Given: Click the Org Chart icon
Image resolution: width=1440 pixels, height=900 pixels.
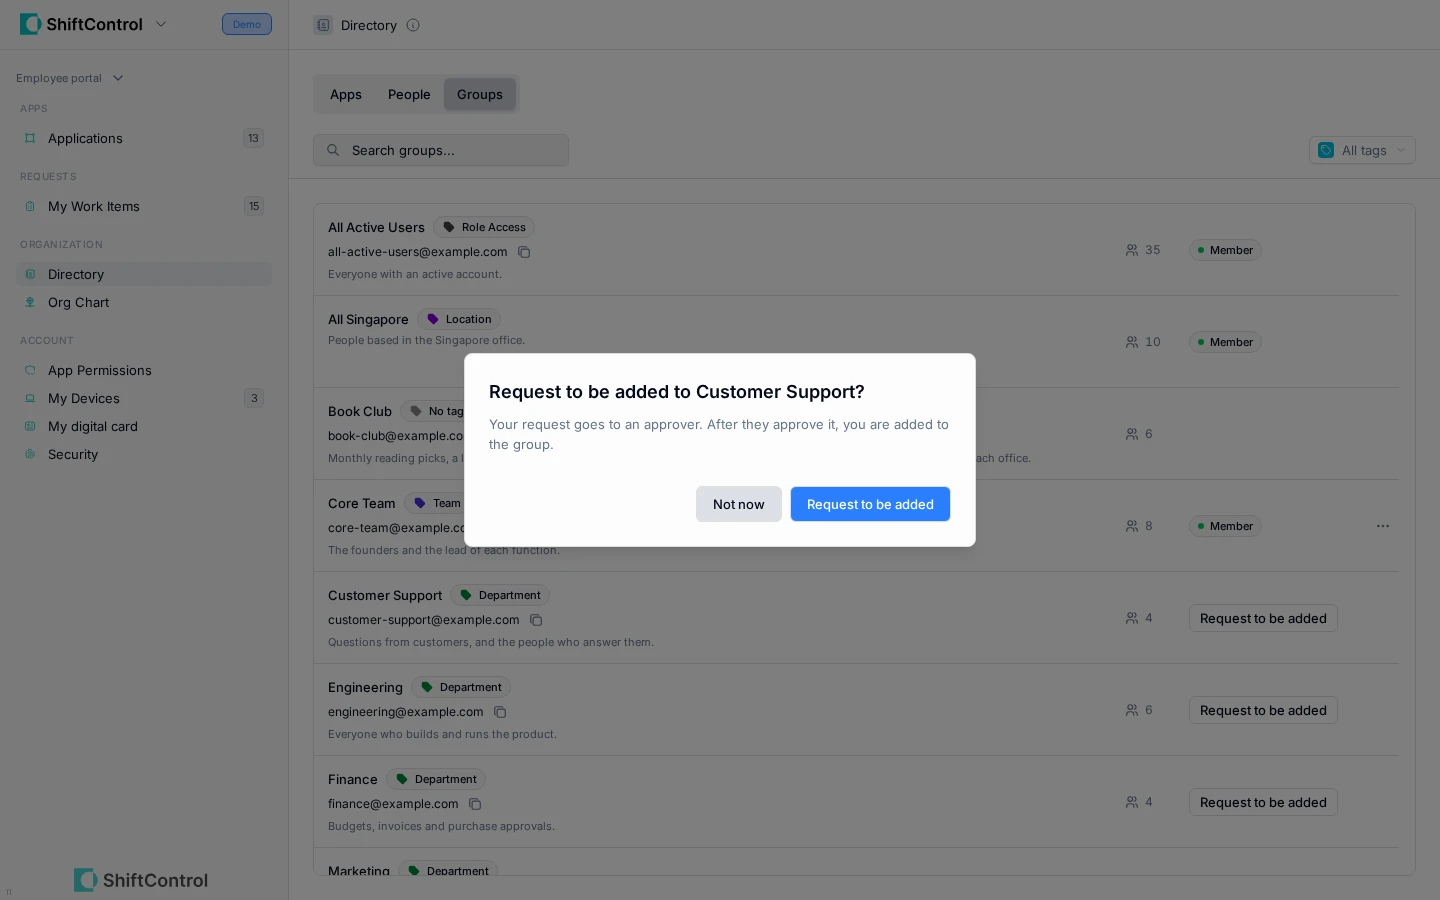Looking at the screenshot, I should point(30,302).
